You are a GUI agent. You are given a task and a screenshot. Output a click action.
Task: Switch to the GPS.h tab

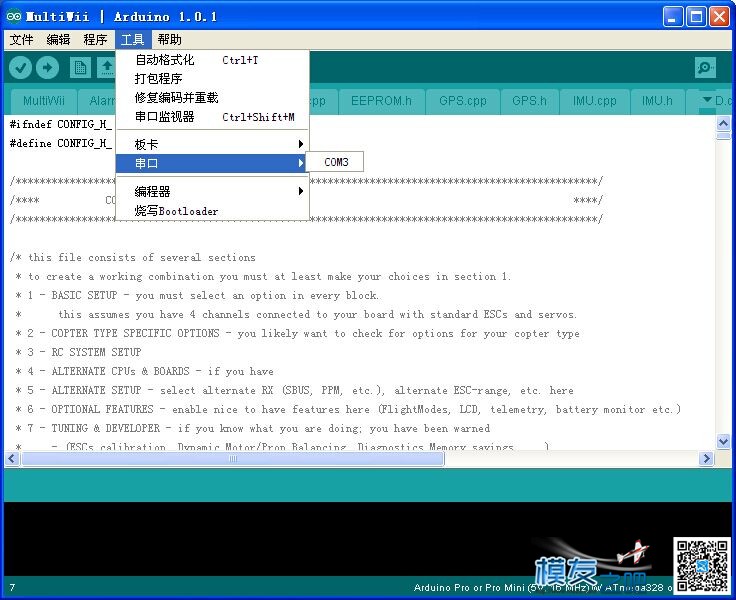coord(529,101)
